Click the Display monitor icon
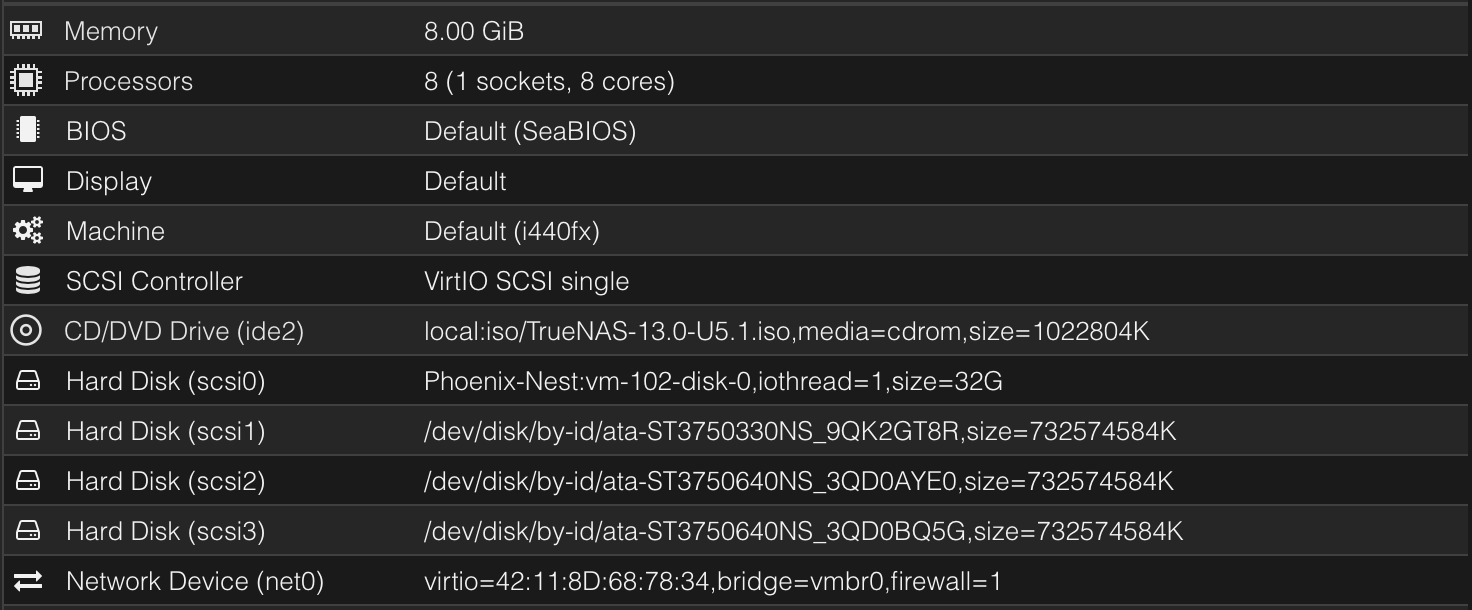 pyautogui.click(x=26, y=180)
